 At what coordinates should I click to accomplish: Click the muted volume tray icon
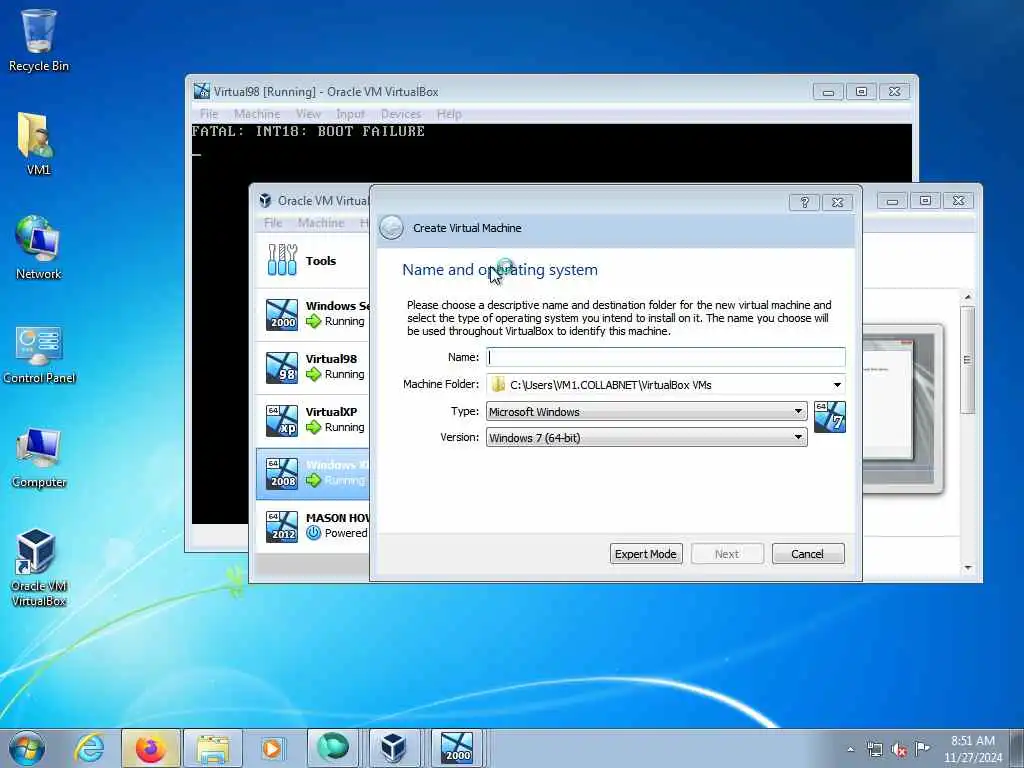point(899,750)
